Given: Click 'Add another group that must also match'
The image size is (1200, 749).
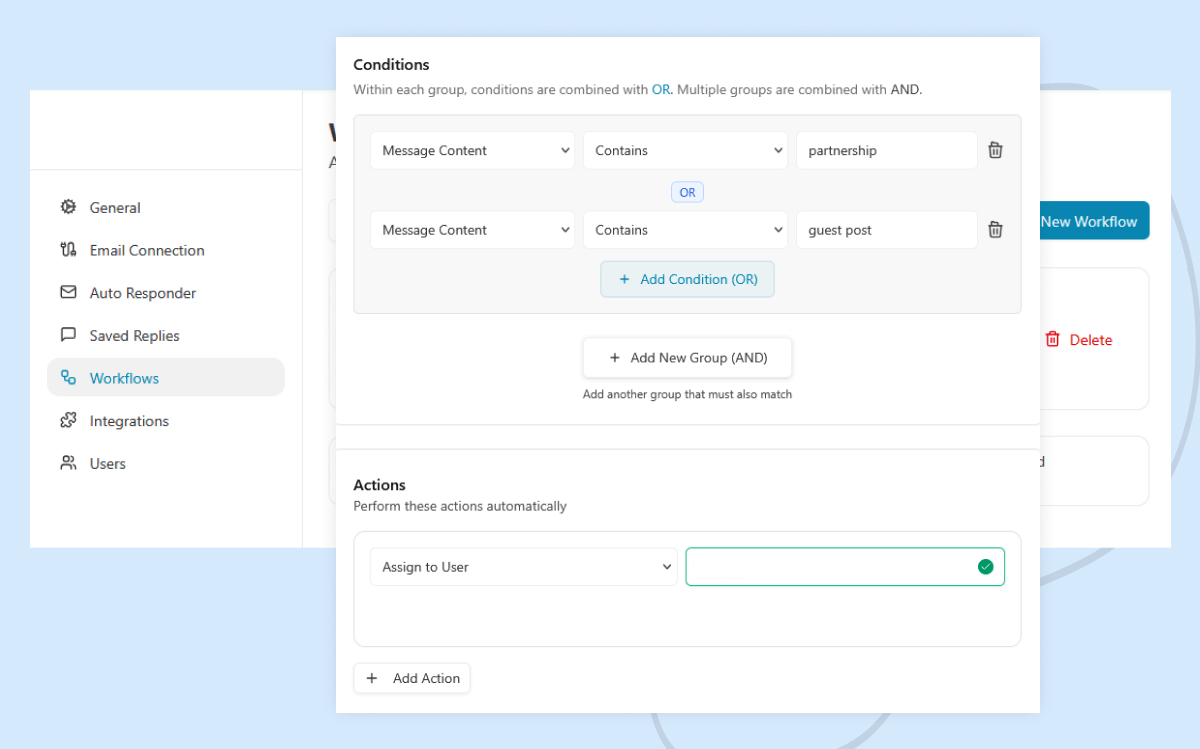Looking at the screenshot, I should 687,394.
